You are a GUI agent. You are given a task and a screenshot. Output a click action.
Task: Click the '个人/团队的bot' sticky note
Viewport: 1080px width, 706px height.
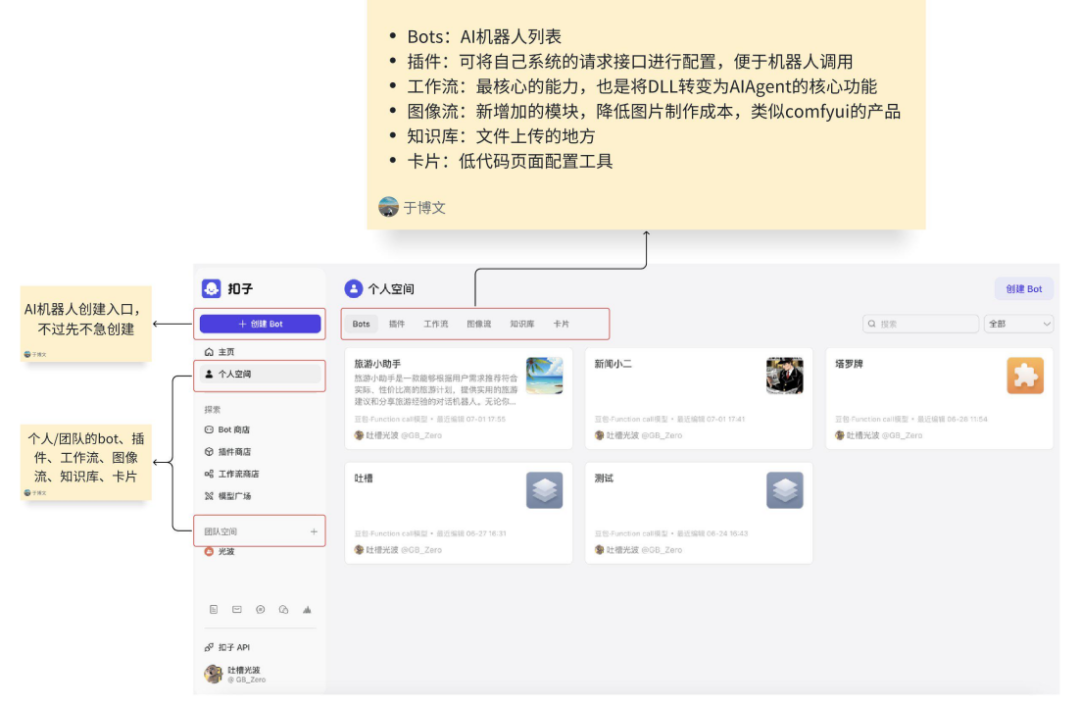click(x=85, y=462)
